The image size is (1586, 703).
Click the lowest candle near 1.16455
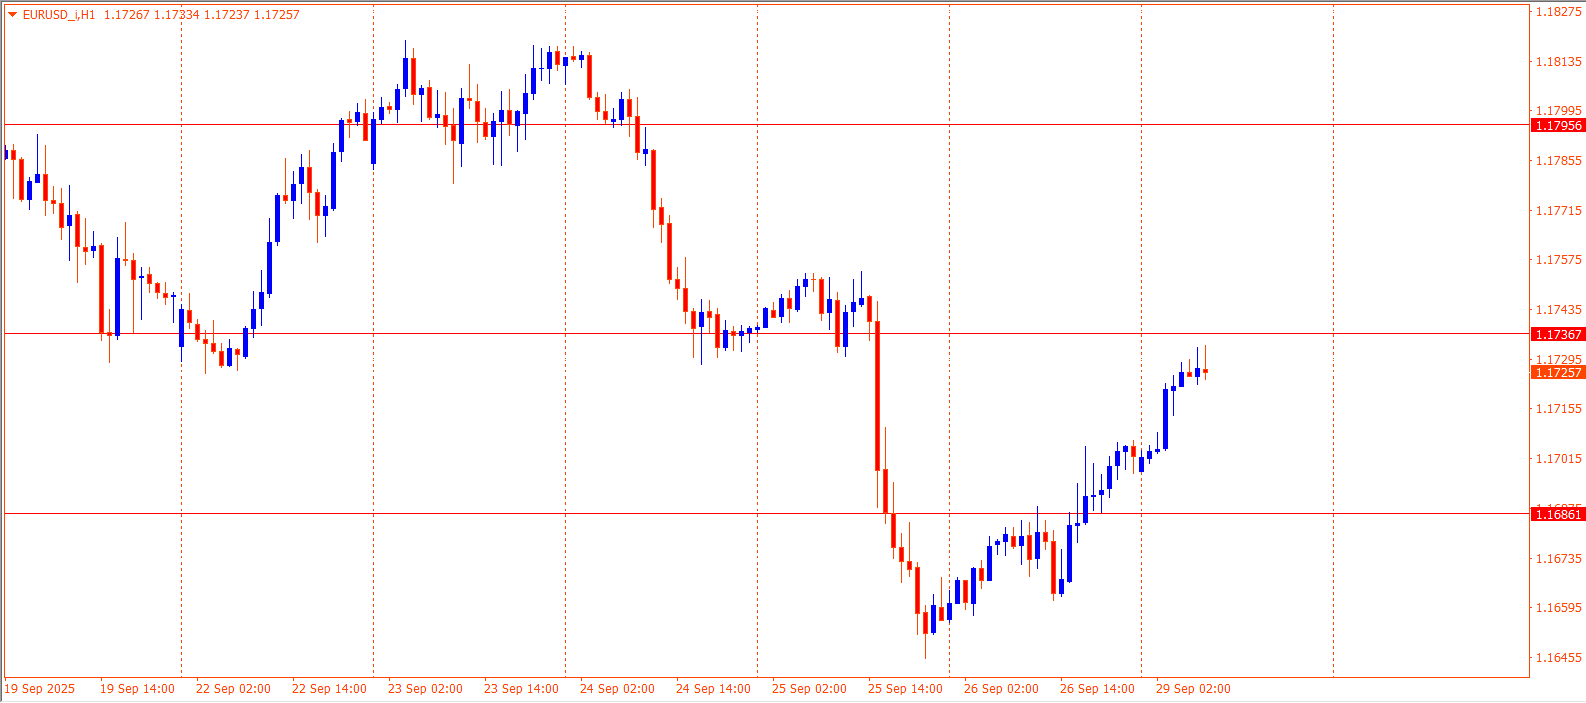pyautogui.click(x=925, y=620)
